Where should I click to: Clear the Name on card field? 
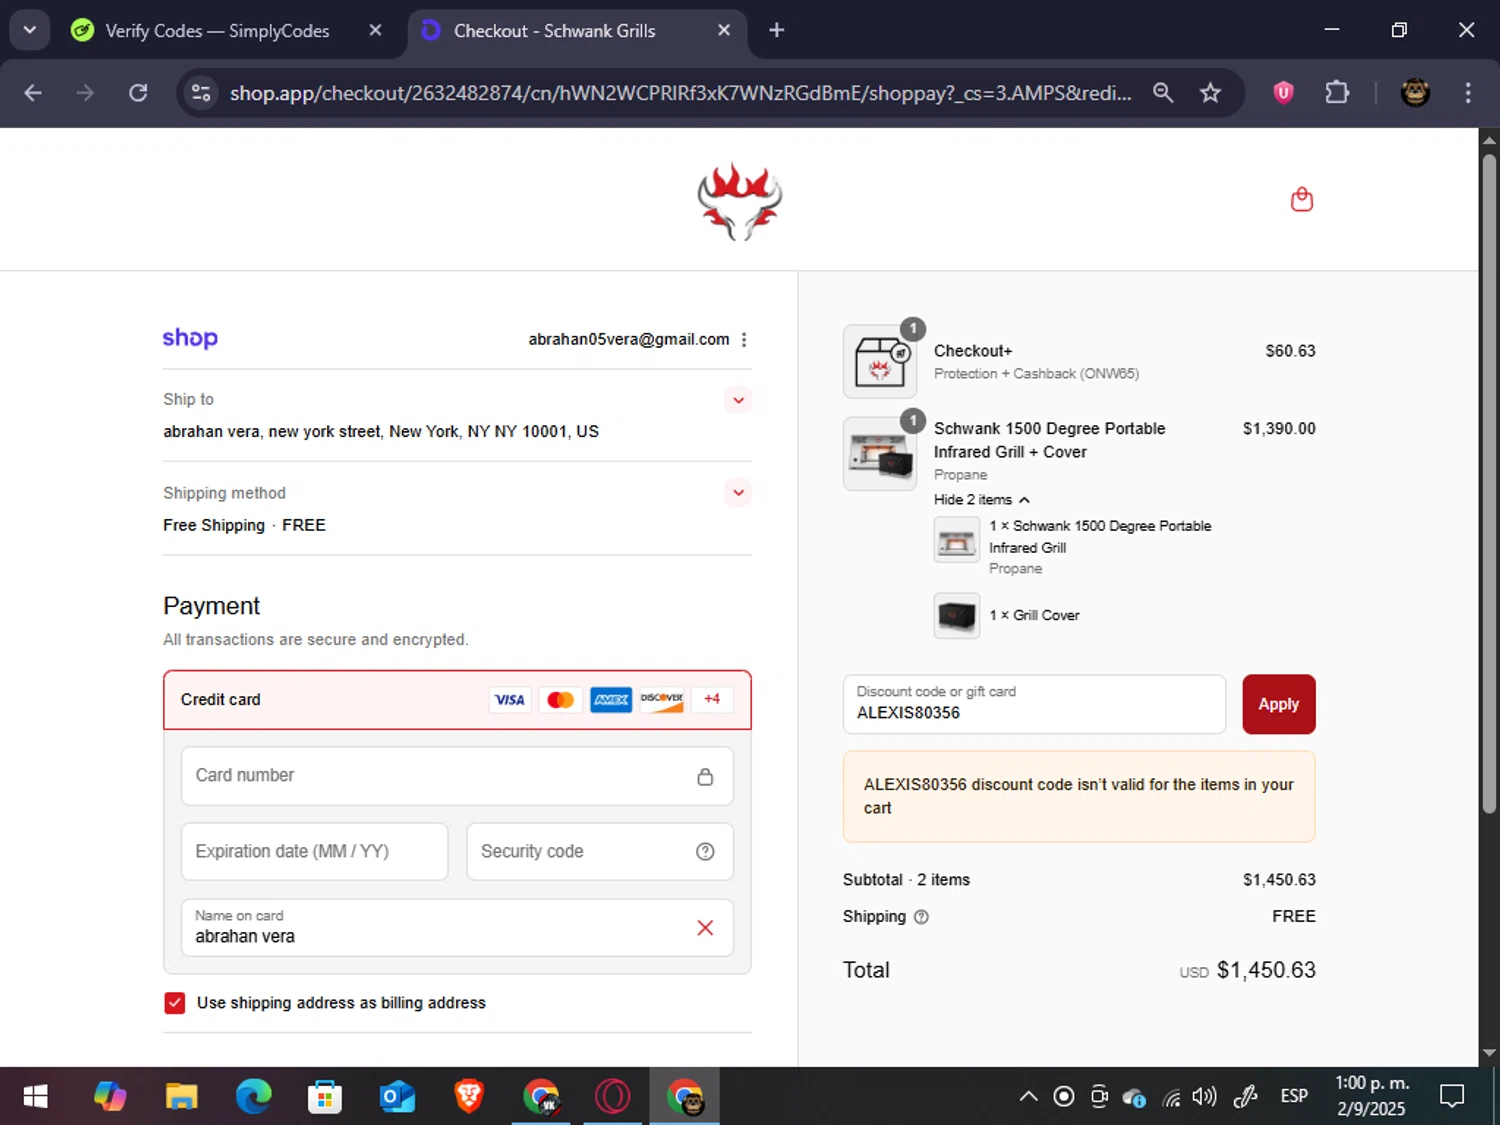(x=705, y=928)
